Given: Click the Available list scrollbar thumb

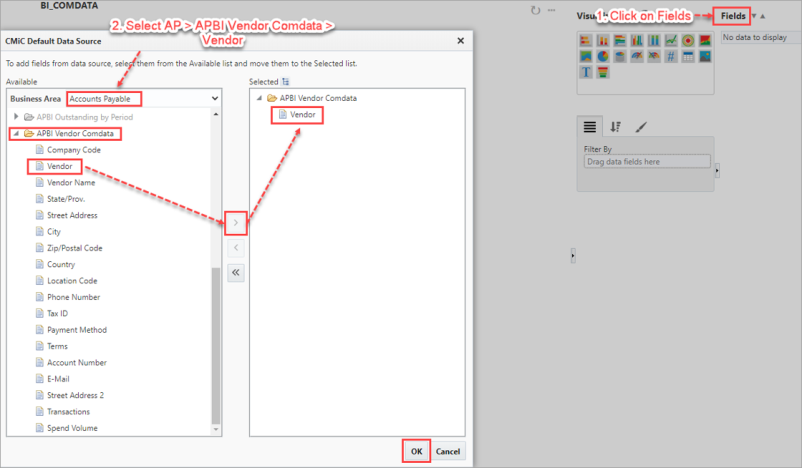Looking at the screenshot, I should (216, 346).
